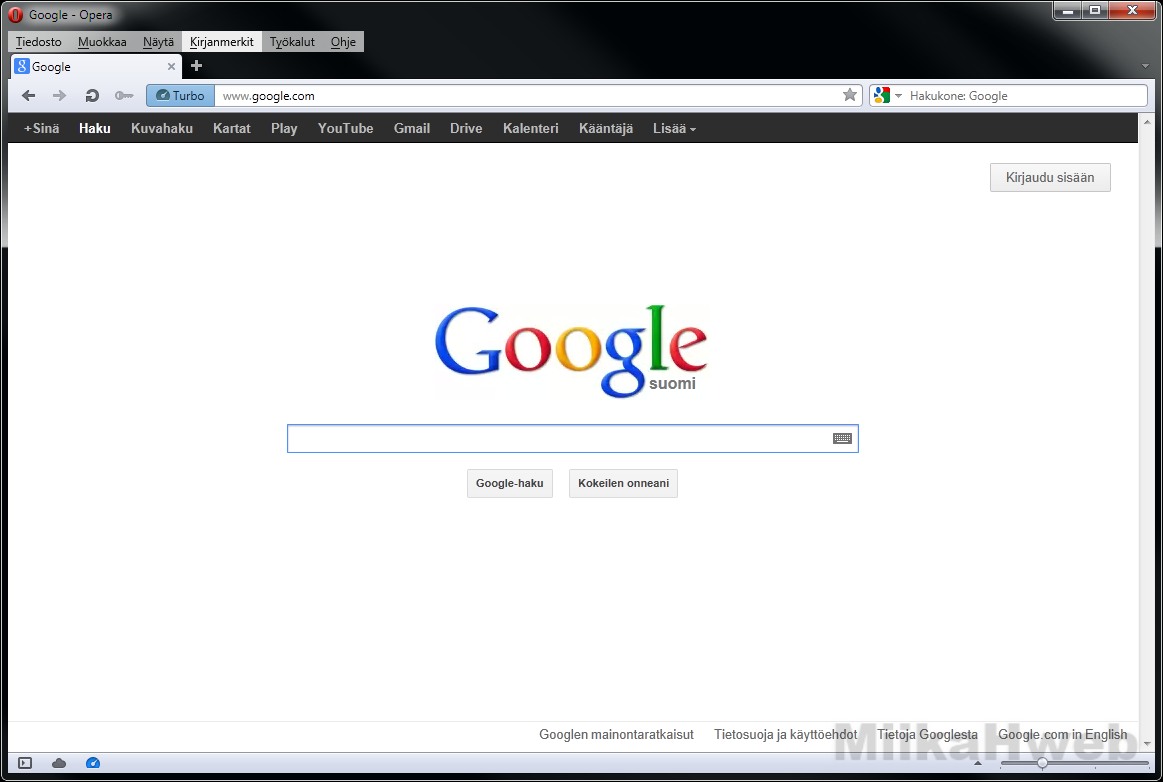Open the Muokkaa menu
The width and height of the screenshot is (1163, 782).
102,42
